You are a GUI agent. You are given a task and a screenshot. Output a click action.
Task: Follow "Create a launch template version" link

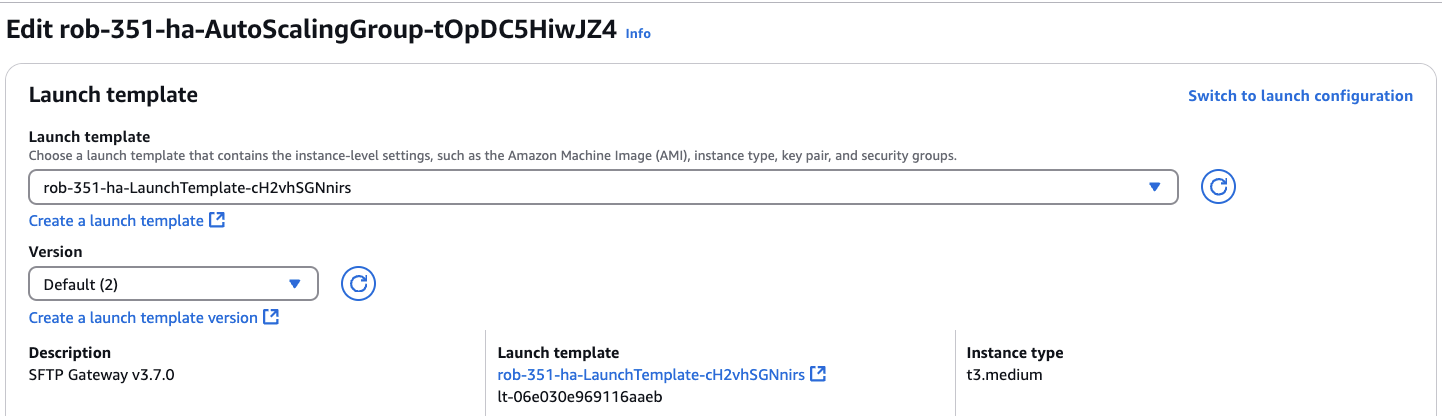(143, 317)
